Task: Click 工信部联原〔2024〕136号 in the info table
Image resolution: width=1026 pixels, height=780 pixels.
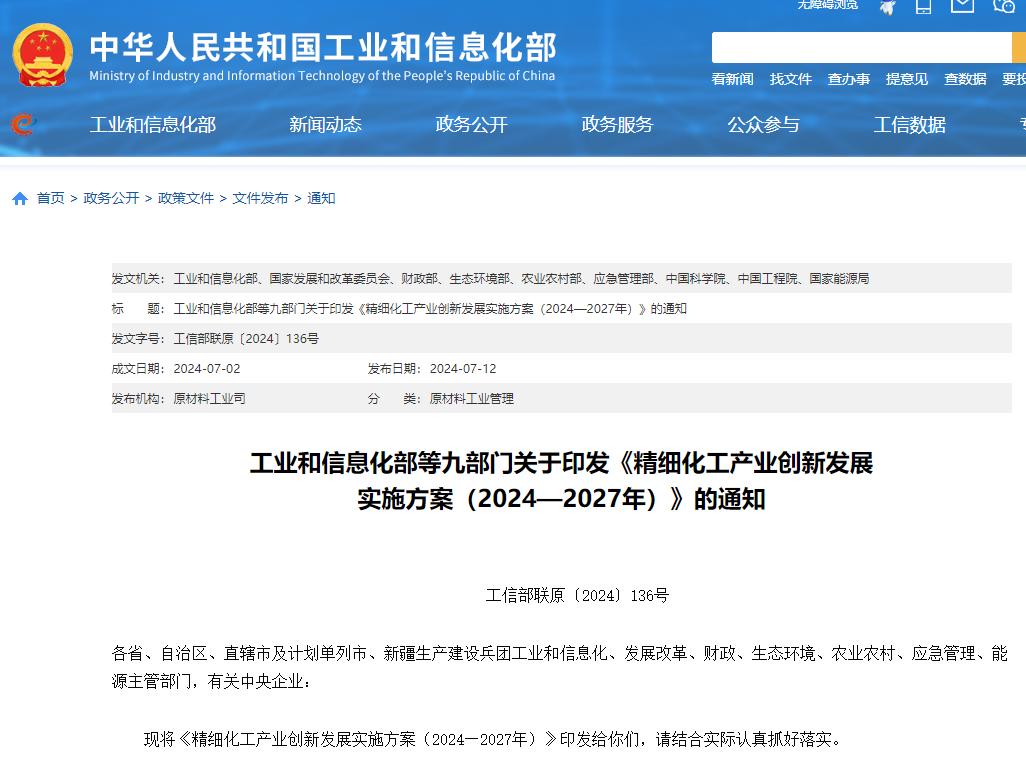Action: (x=246, y=339)
